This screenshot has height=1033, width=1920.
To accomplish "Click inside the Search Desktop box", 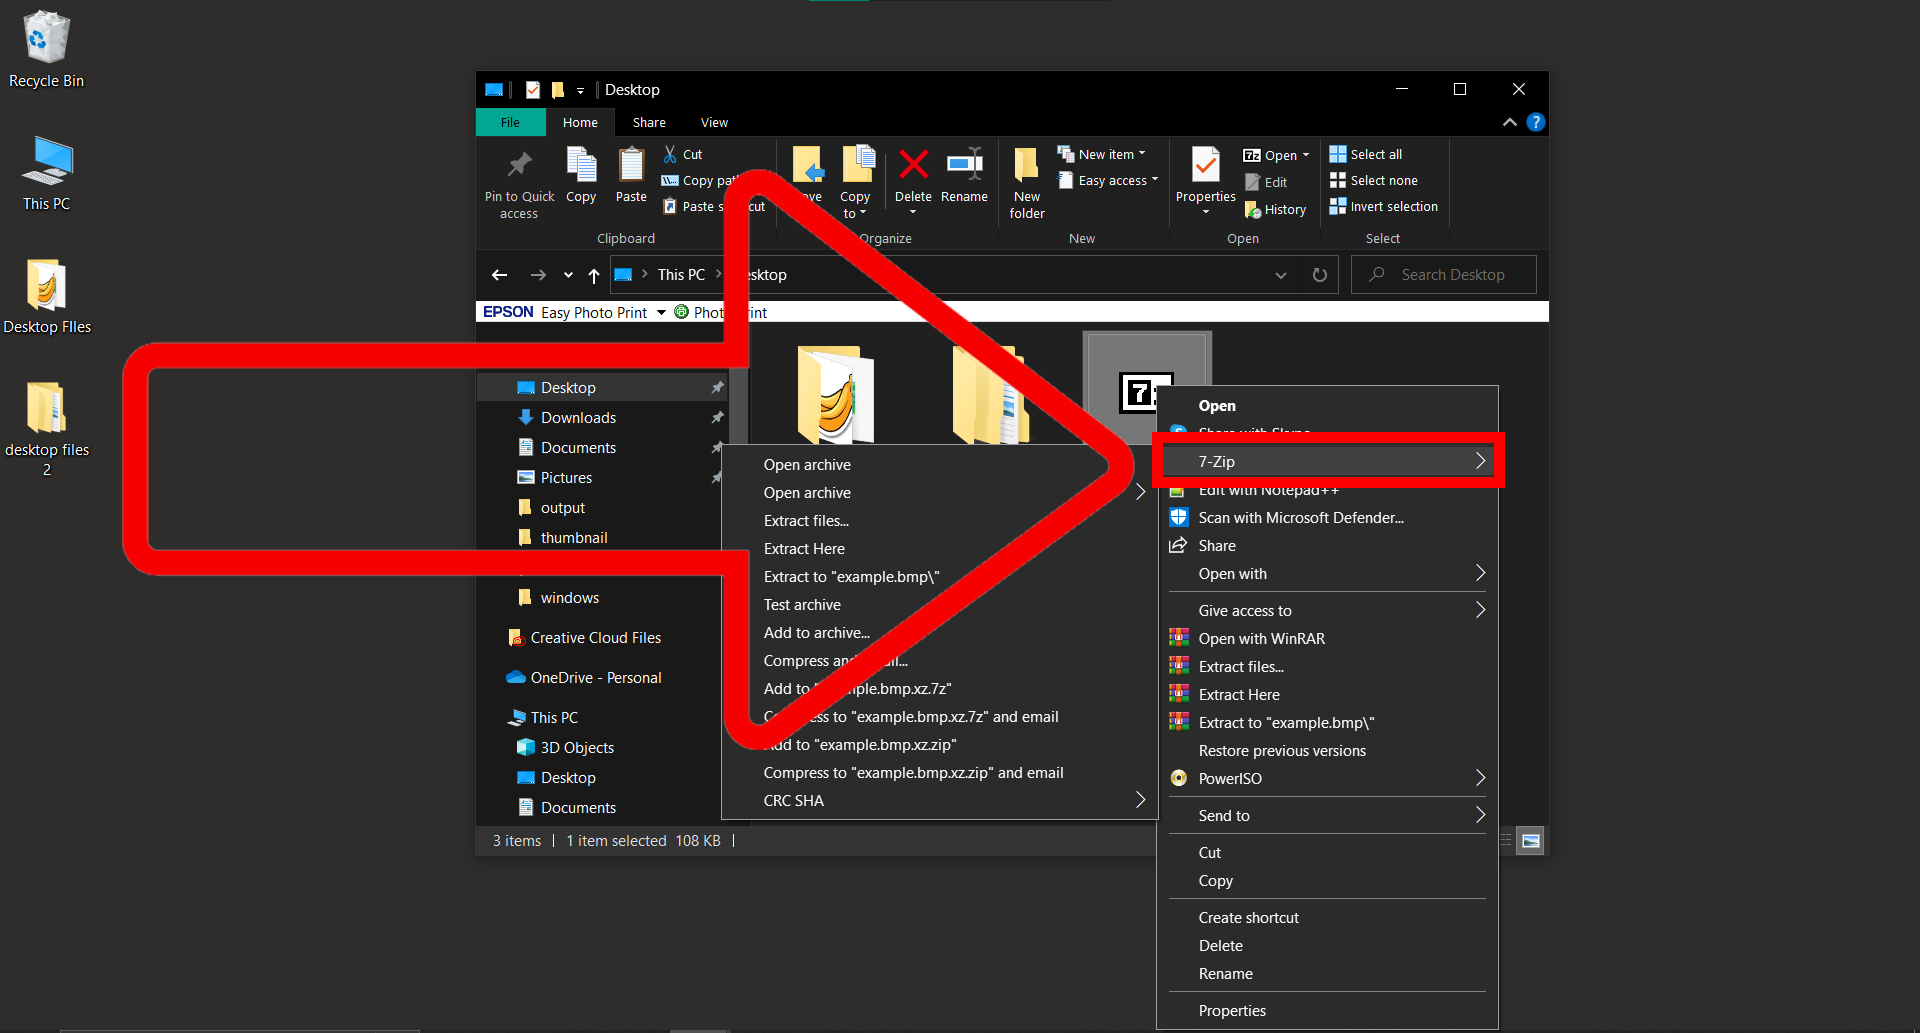I will [1443, 274].
